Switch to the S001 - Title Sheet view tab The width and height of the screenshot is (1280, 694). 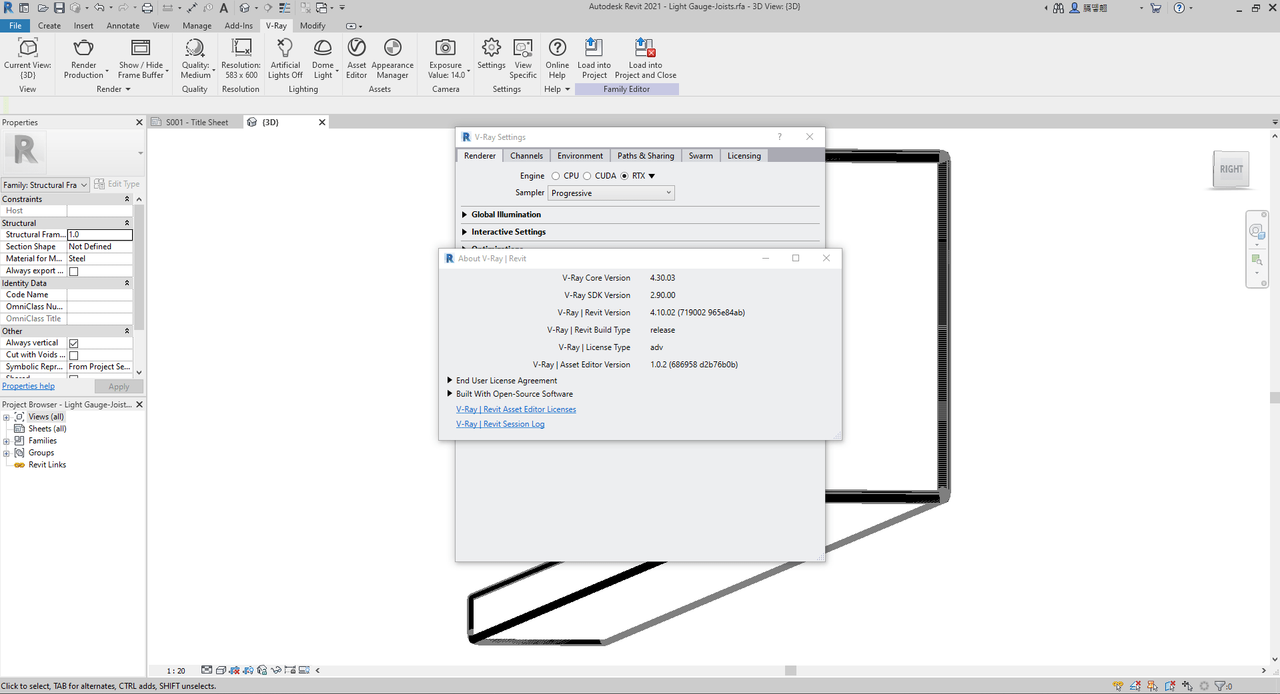pyautogui.click(x=196, y=122)
